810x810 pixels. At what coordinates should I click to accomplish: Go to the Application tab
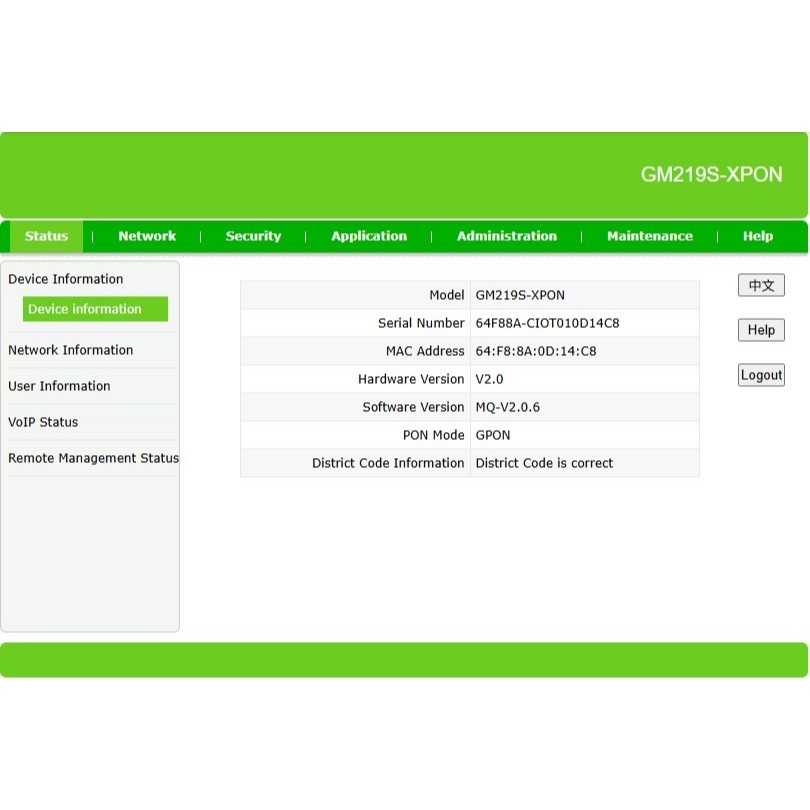click(369, 236)
